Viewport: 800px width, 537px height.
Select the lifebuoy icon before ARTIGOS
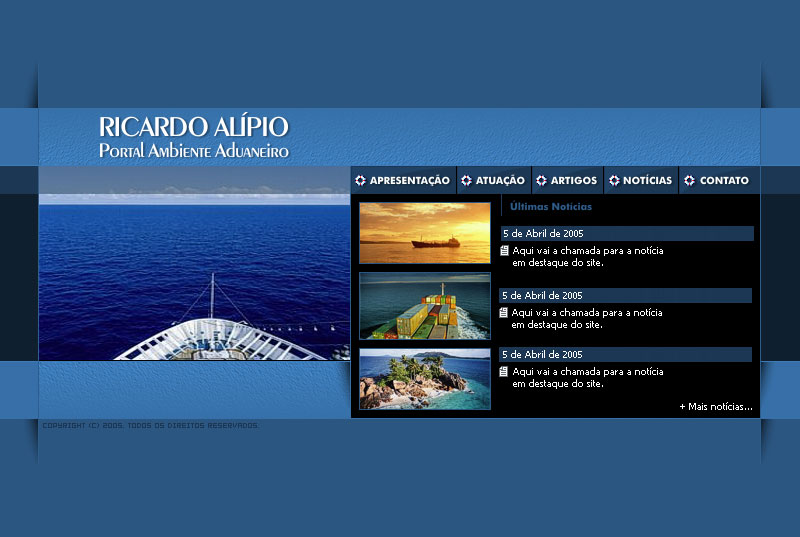point(541,181)
